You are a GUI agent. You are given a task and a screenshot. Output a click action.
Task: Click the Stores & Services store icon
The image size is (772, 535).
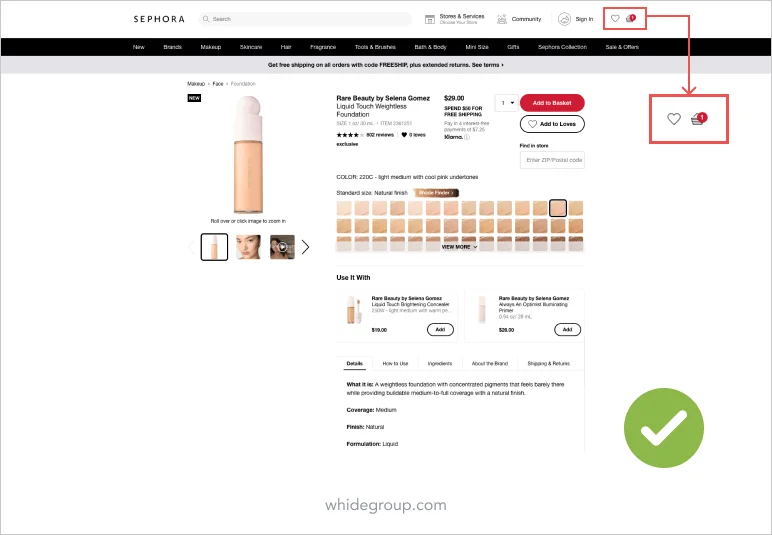(x=430, y=19)
